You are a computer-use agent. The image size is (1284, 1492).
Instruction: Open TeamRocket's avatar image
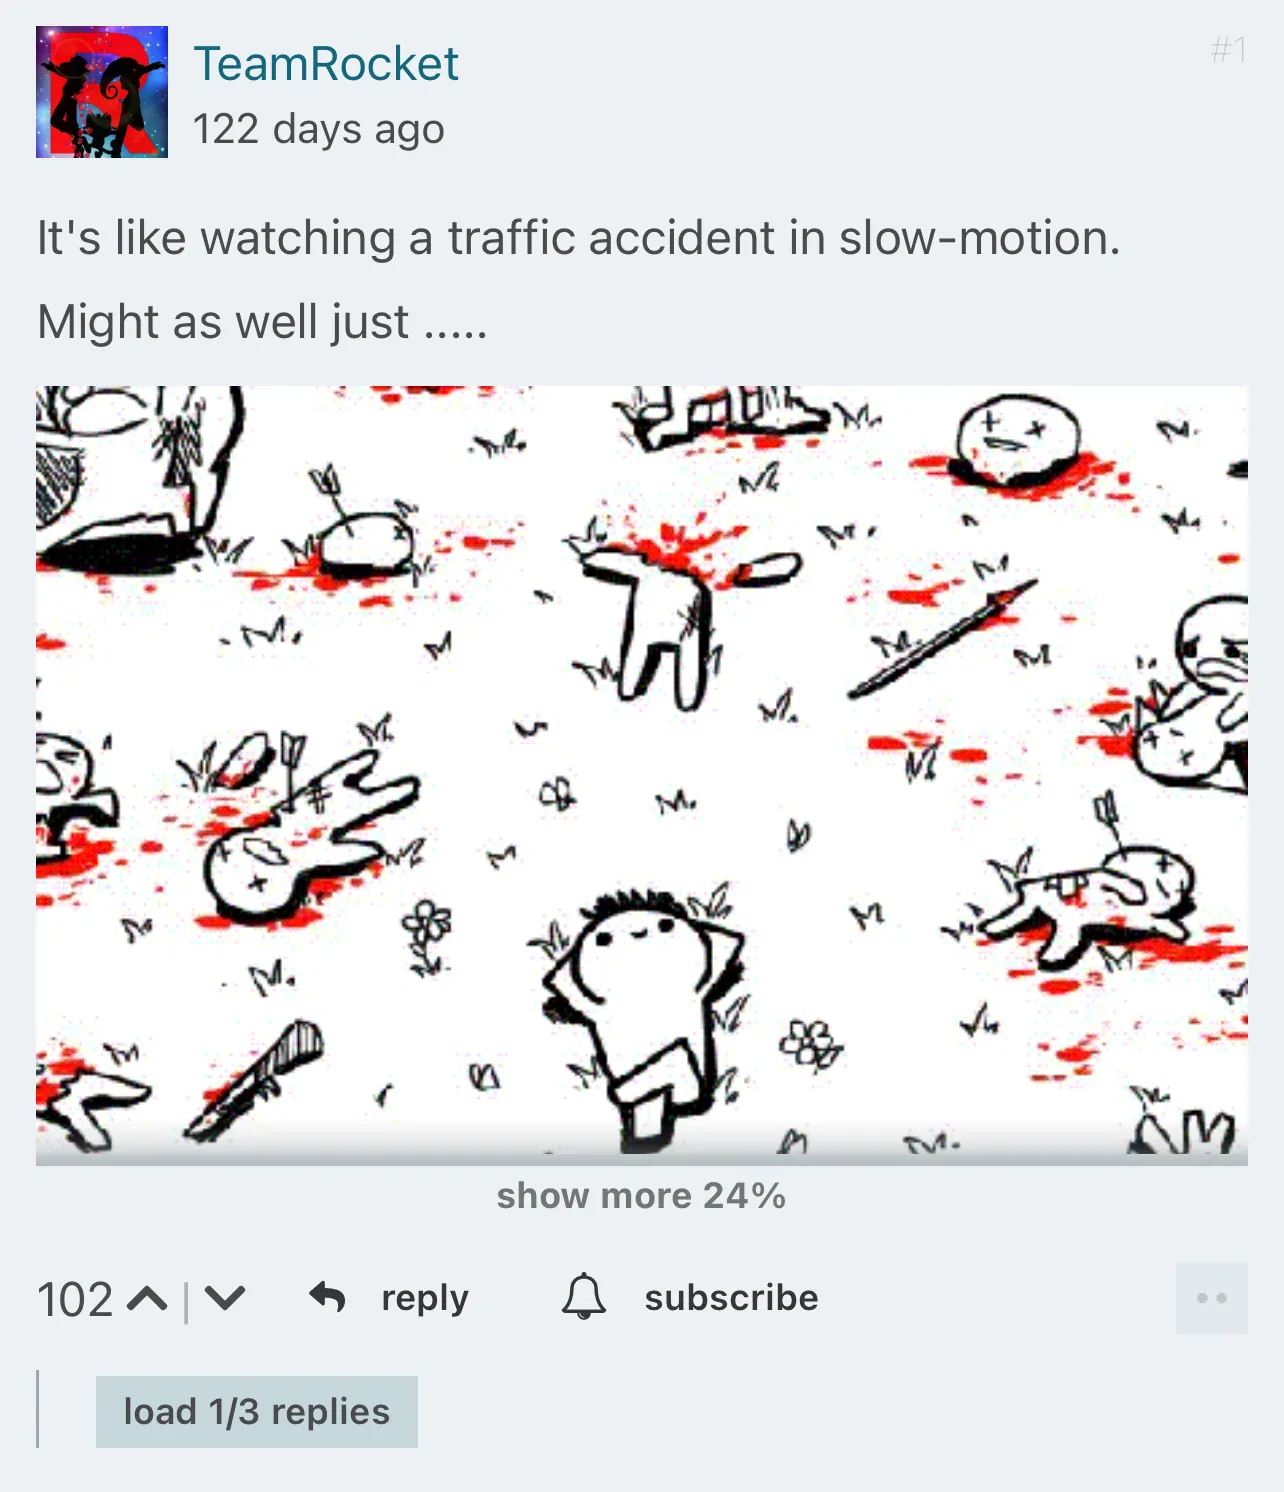tap(102, 92)
